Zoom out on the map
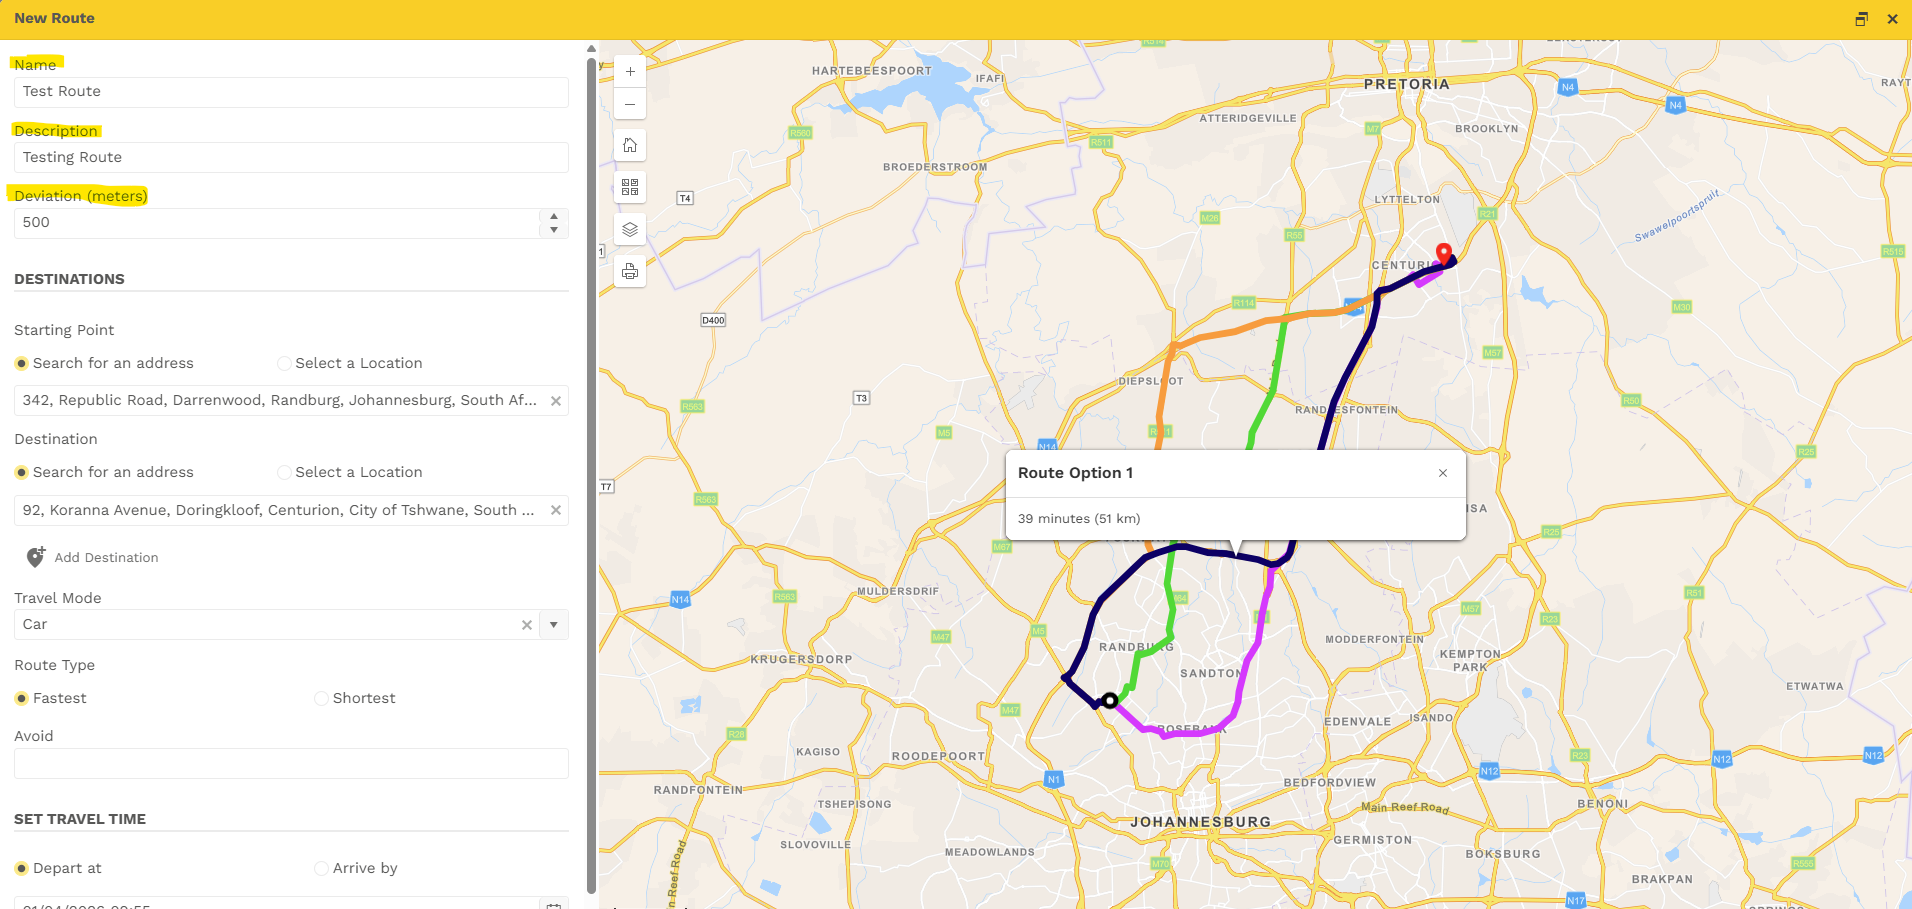1912x909 pixels. (x=630, y=104)
